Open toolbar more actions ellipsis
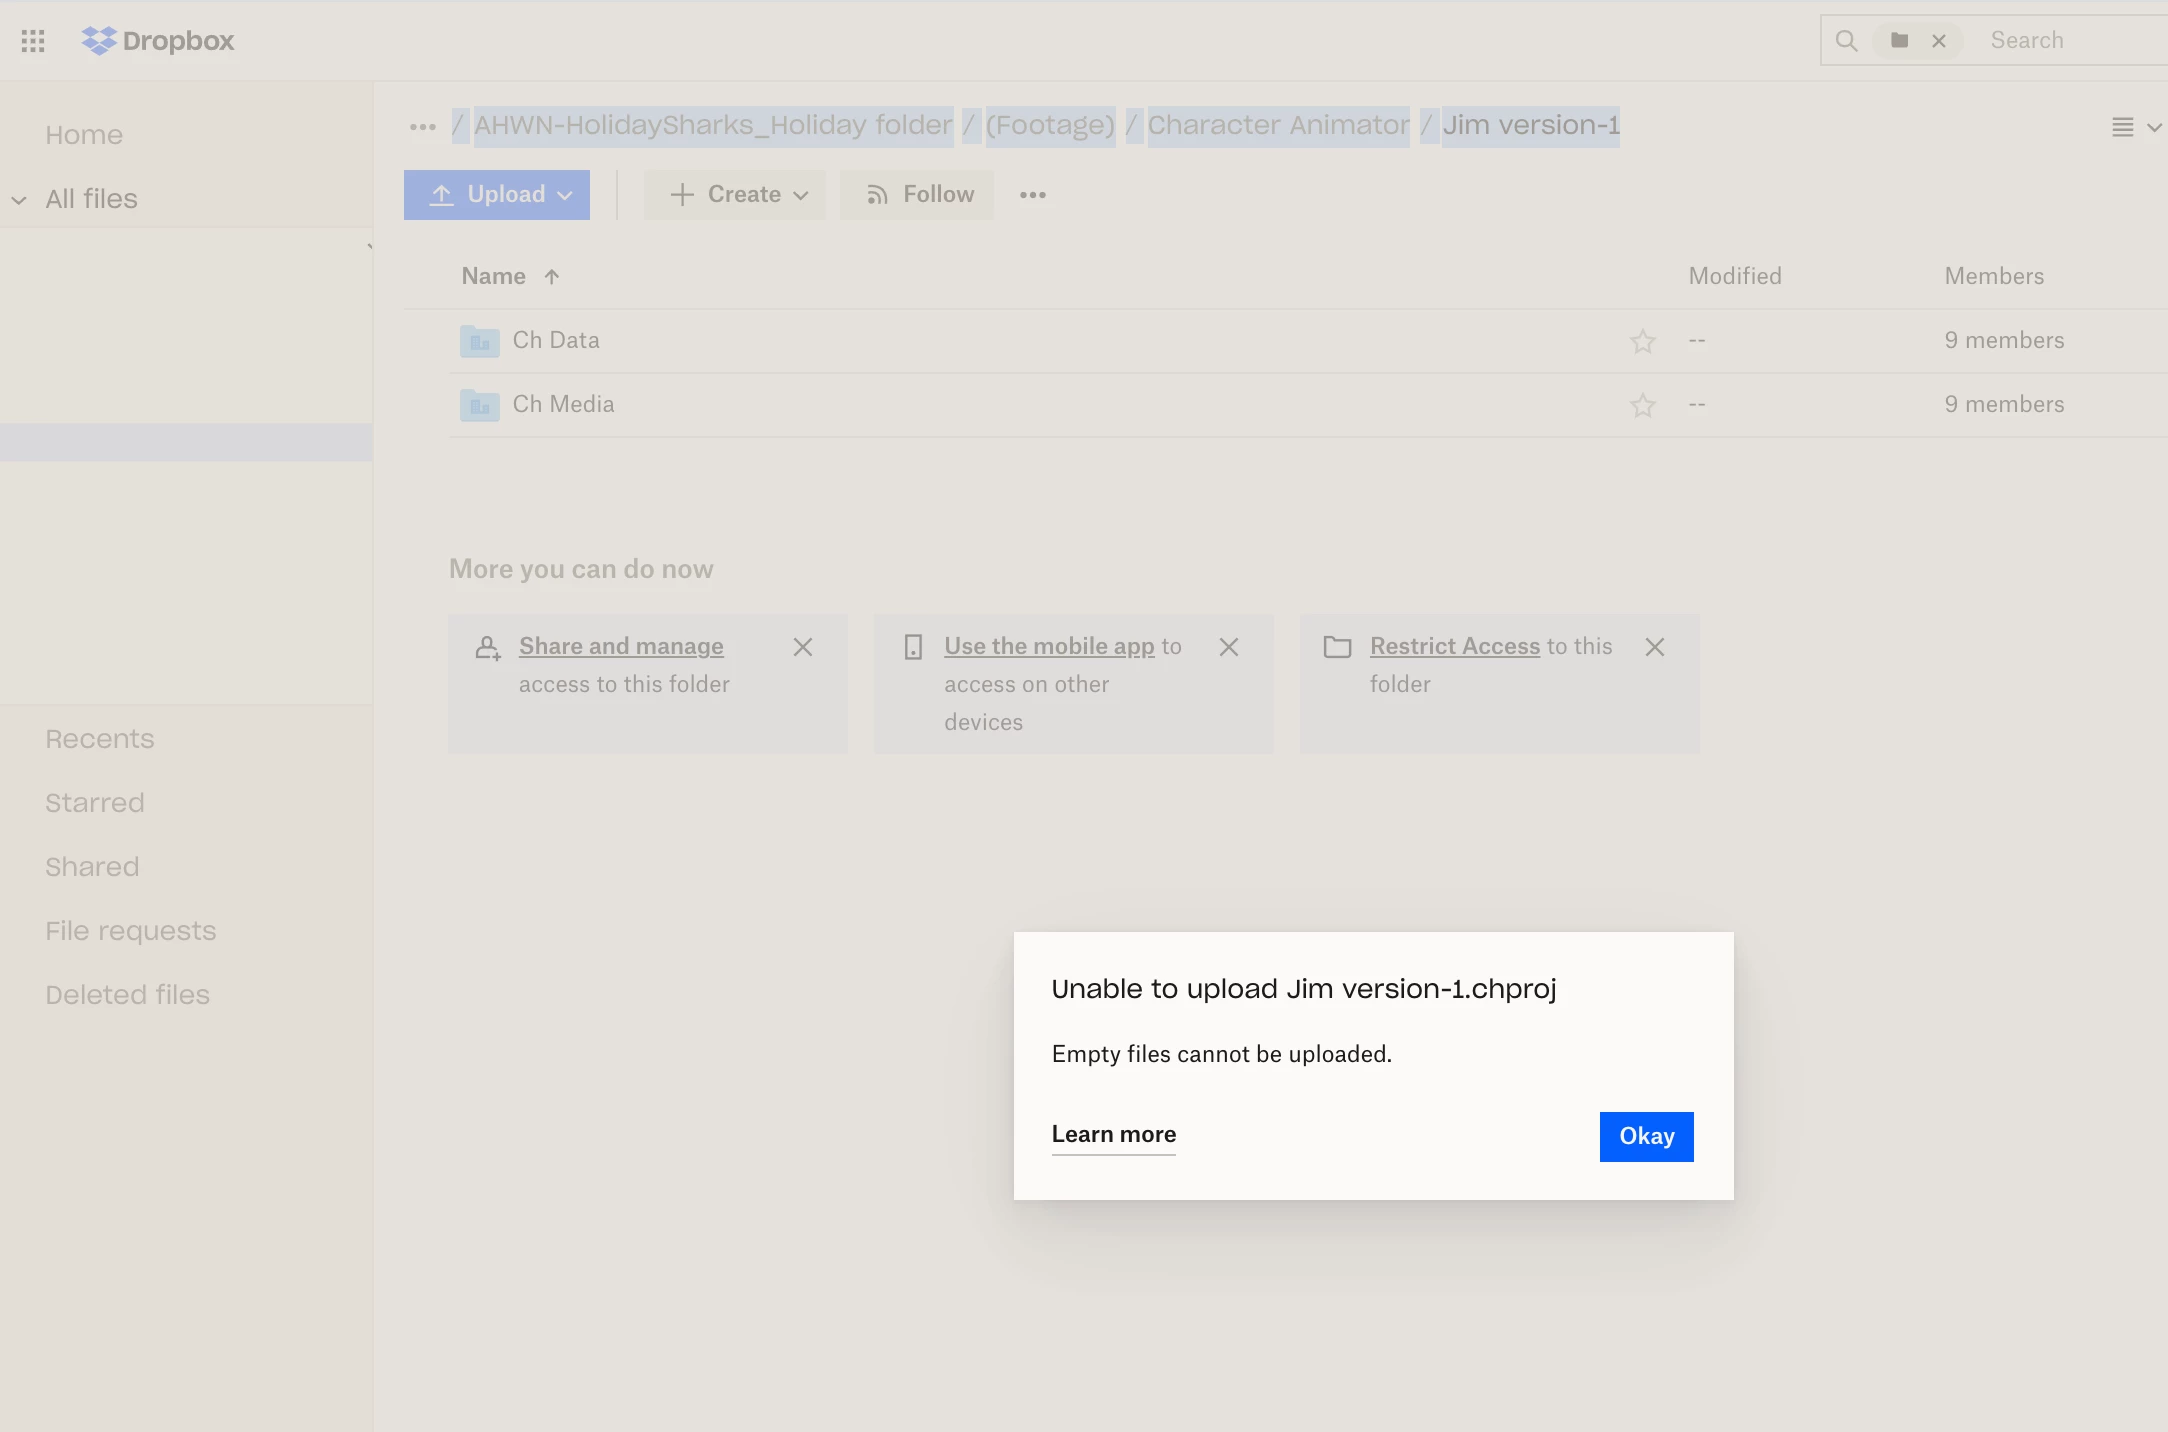 click(1032, 195)
